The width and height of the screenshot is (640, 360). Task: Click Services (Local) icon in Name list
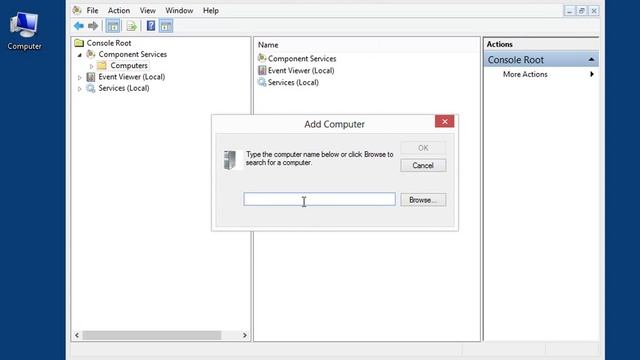tap(262, 82)
